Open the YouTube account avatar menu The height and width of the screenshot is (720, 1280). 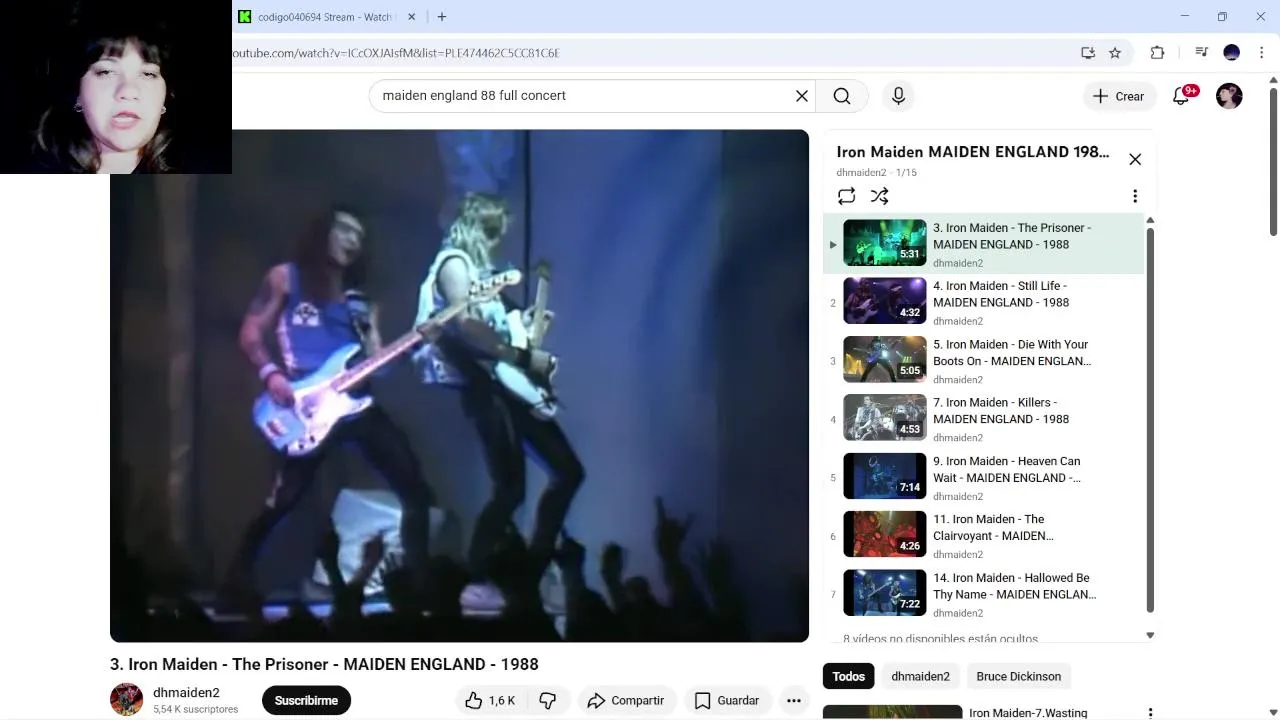(1229, 96)
